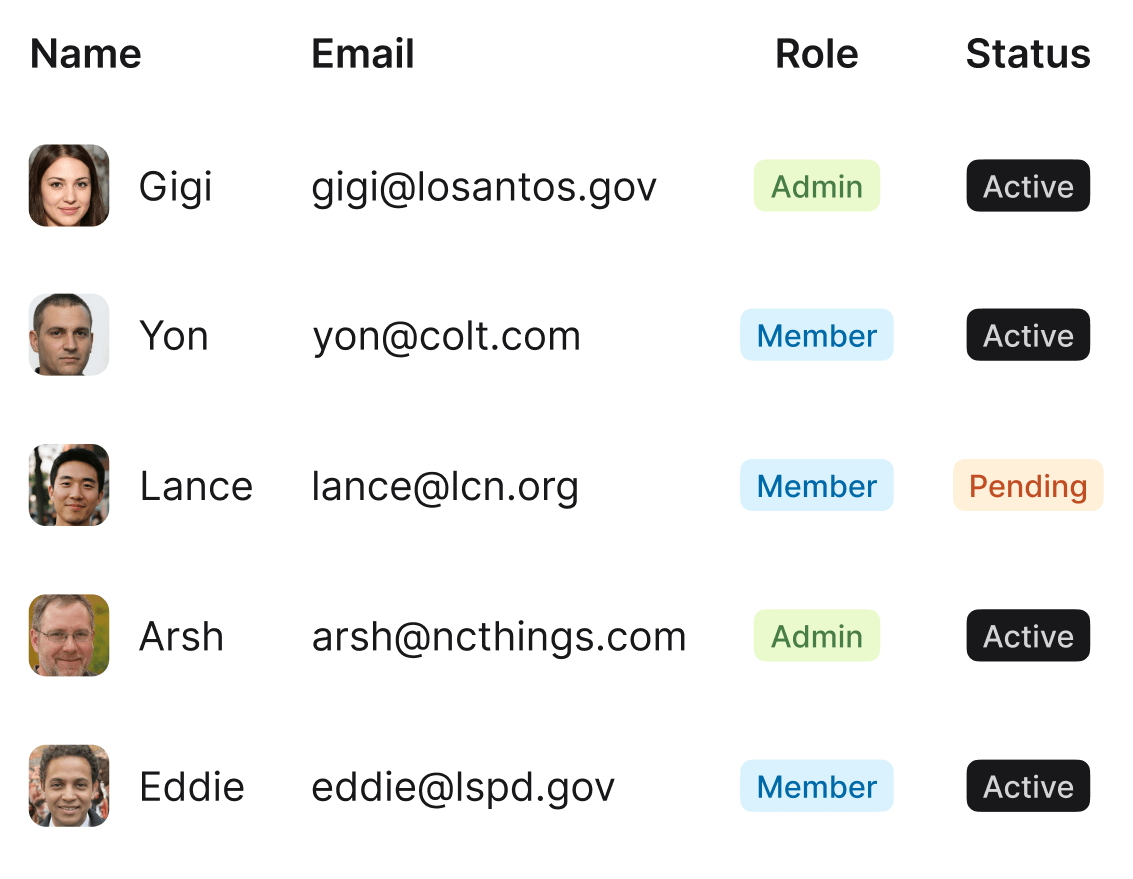This screenshot has height=879, width=1133.
Task: Select Arsh's avatar photo
Action: 69,636
